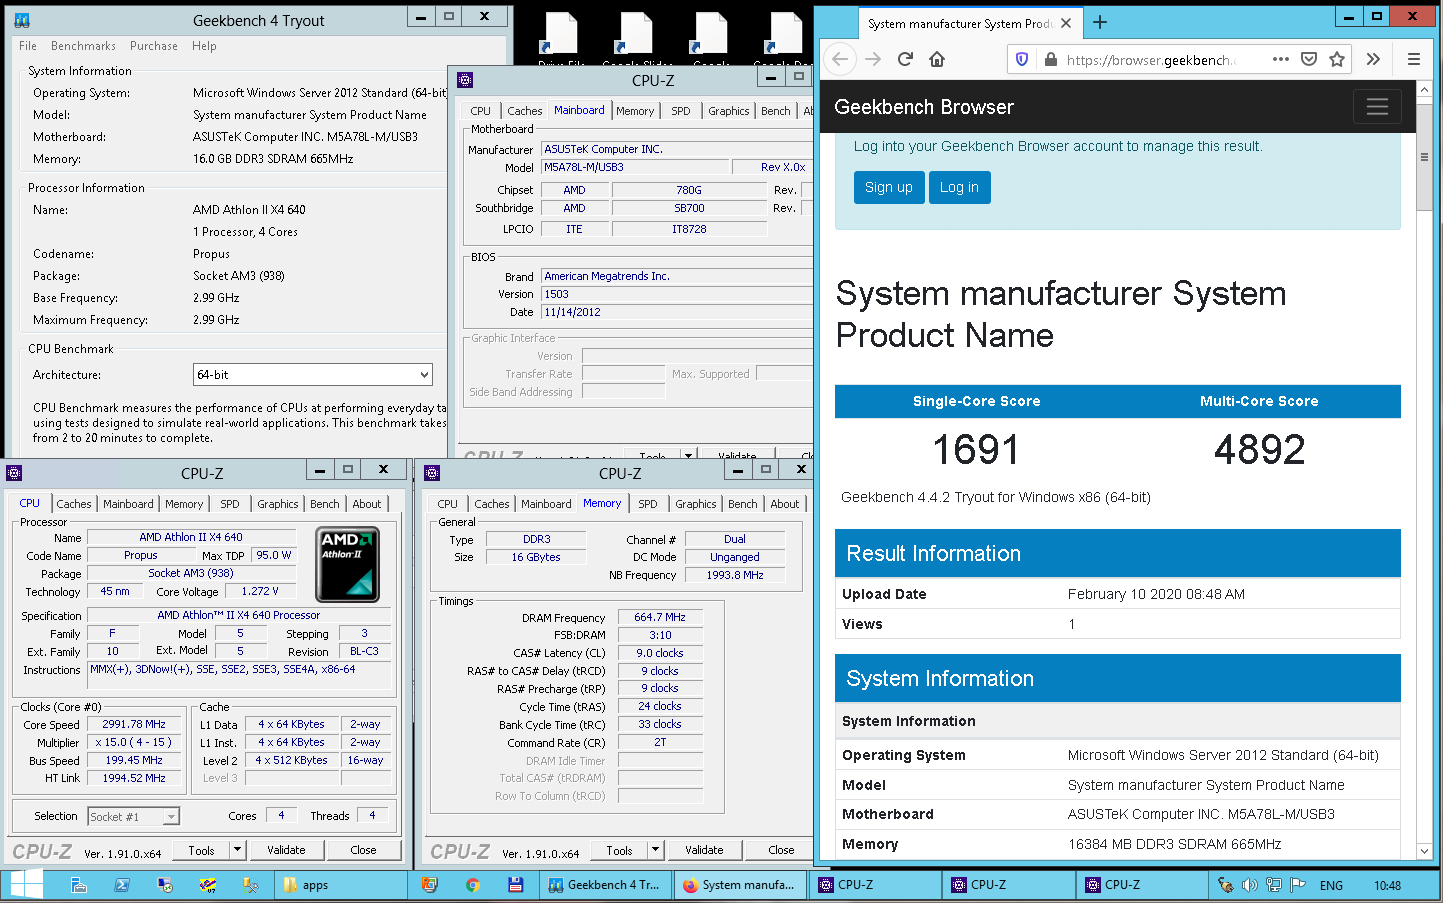Switch to Firefox System manufacturer taskbar button

point(738,885)
